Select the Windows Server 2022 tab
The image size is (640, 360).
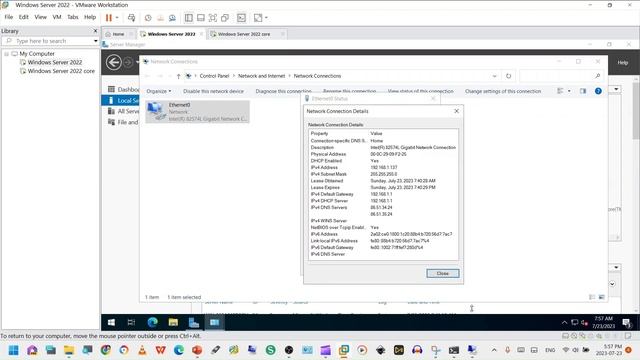(171, 34)
